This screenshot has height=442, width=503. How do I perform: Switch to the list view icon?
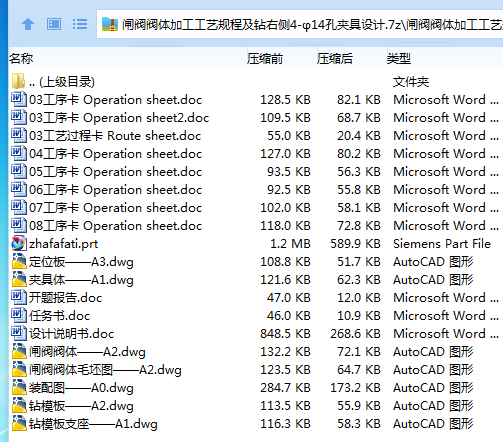(x=80, y=24)
